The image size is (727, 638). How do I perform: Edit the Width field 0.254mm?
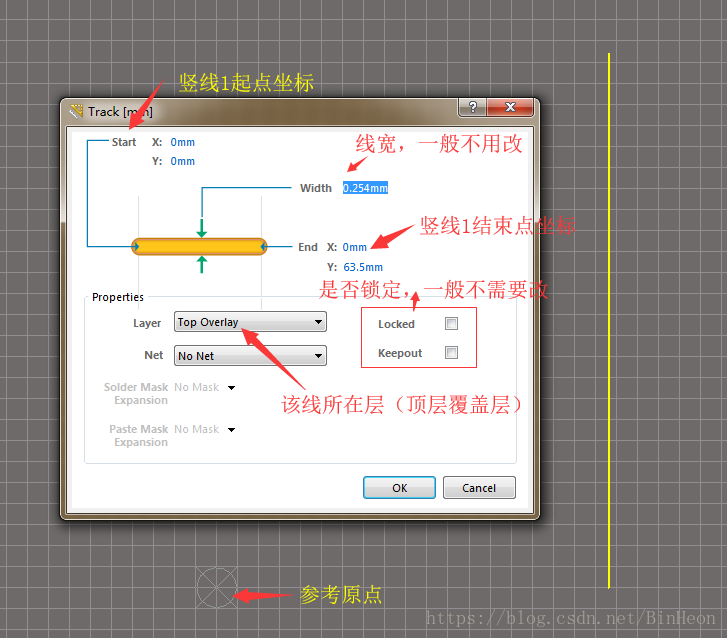point(365,188)
